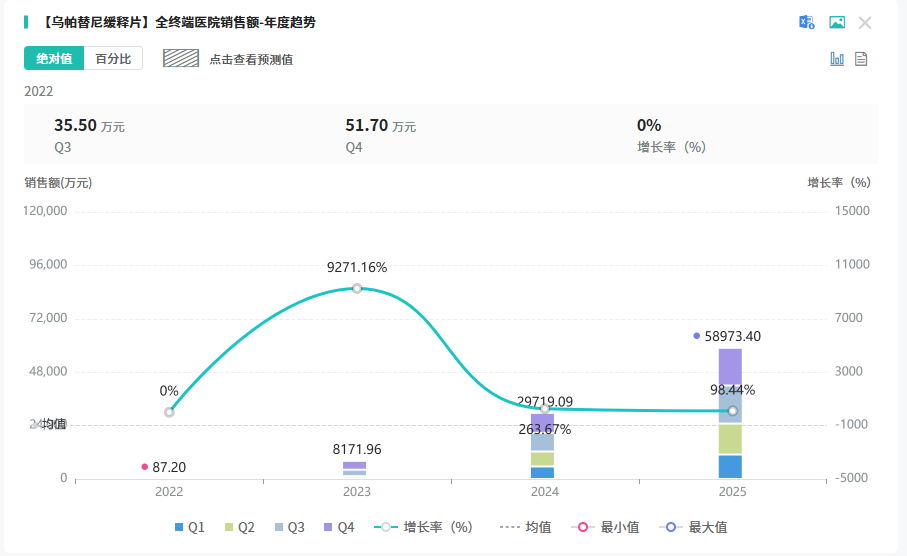The image size is (907, 556).
Task: Toggle Q4 series in legend
Action: 338,527
